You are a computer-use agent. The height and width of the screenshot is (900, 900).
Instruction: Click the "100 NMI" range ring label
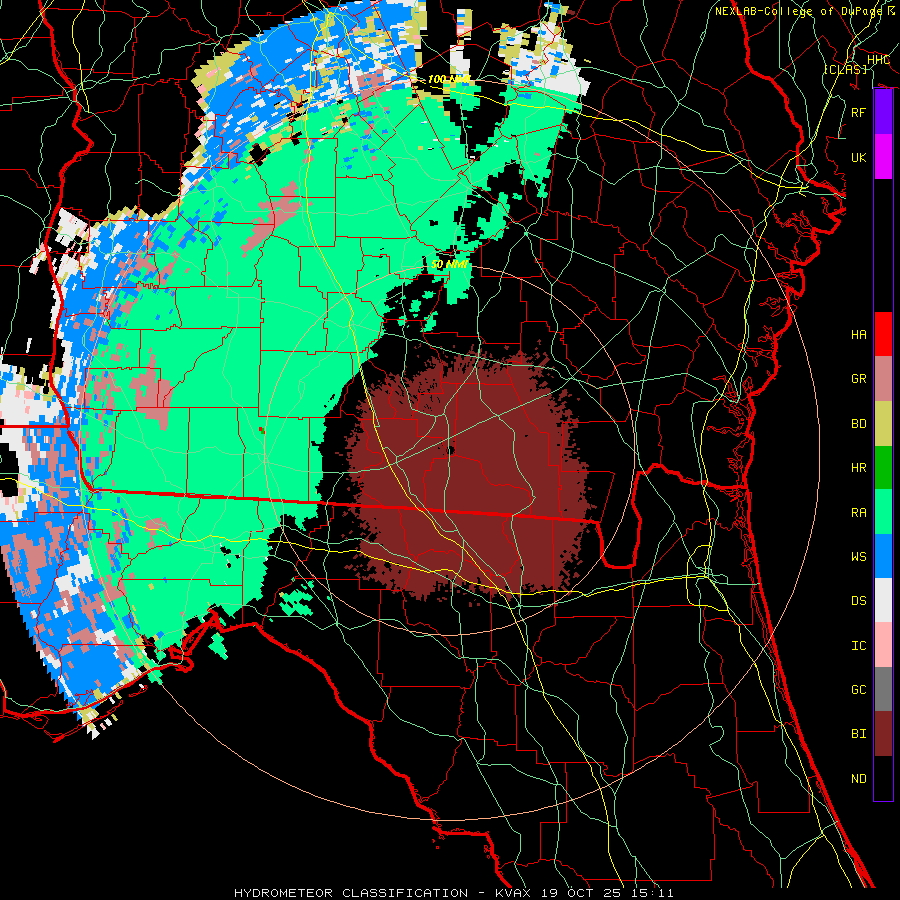click(449, 79)
